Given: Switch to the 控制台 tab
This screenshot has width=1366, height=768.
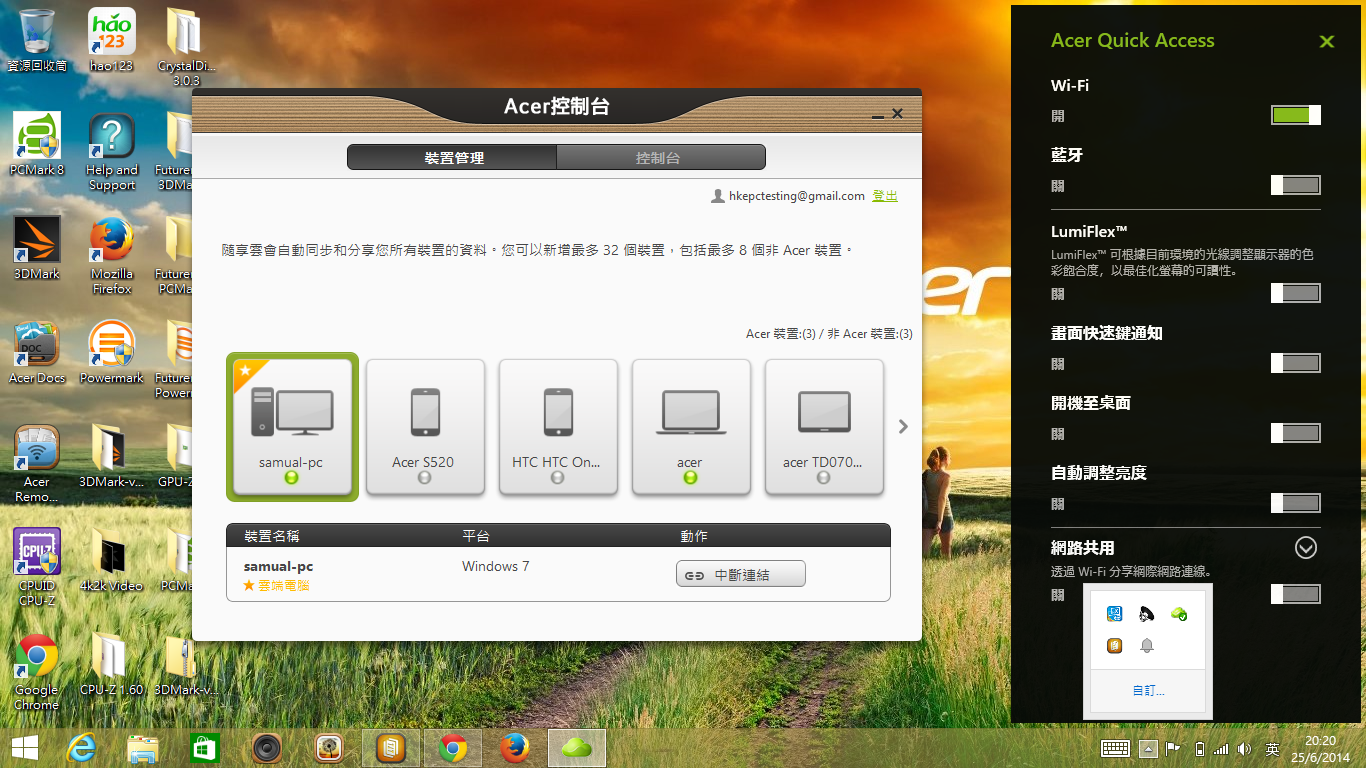Looking at the screenshot, I should coord(660,157).
